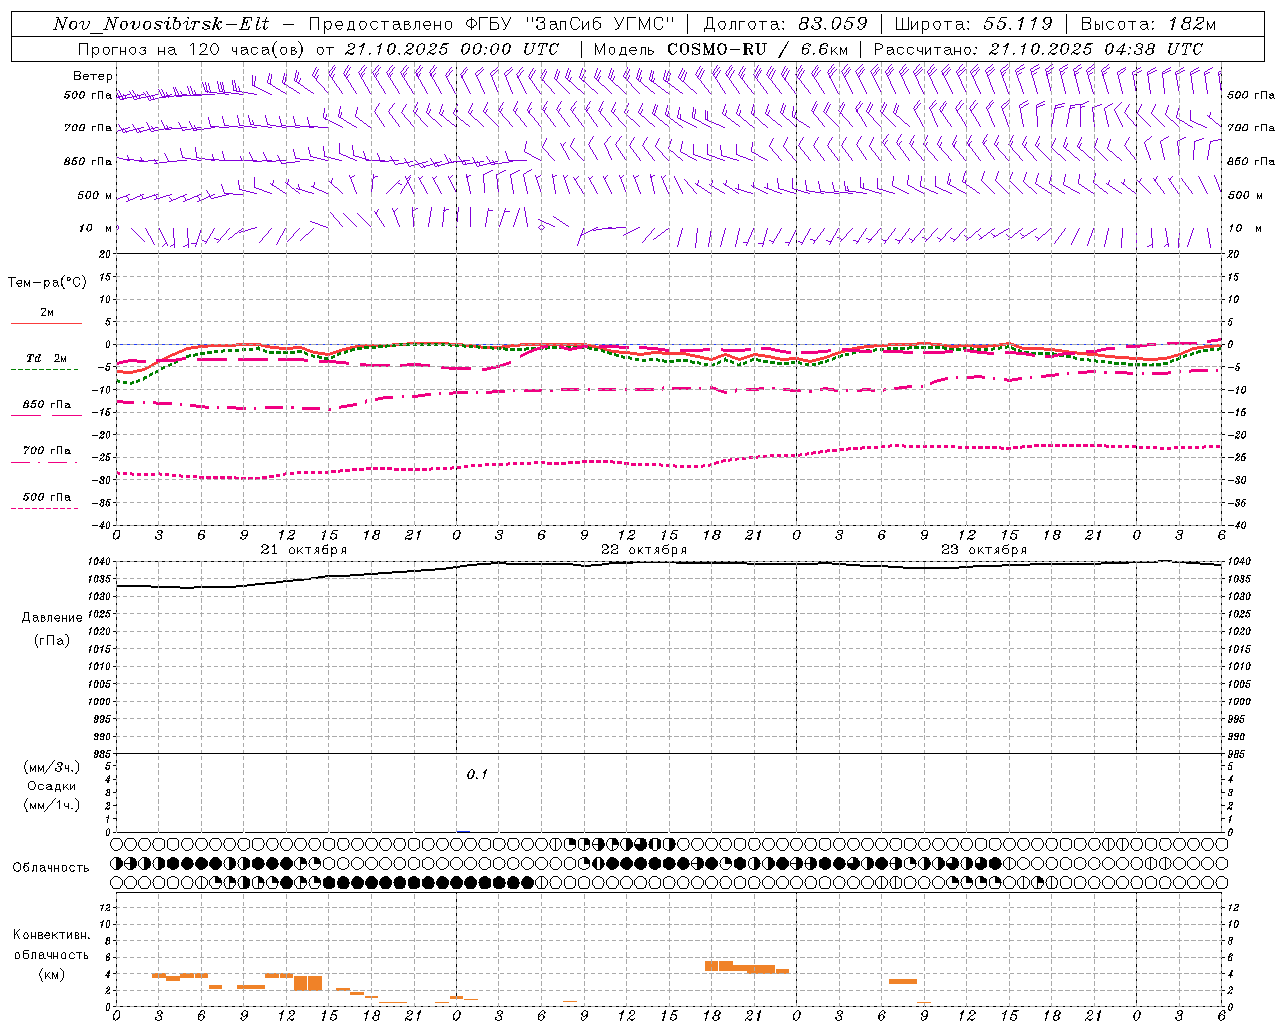The image size is (1280, 1024).
Task: Click the Td 2м legend entry
Action: (47, 358)
